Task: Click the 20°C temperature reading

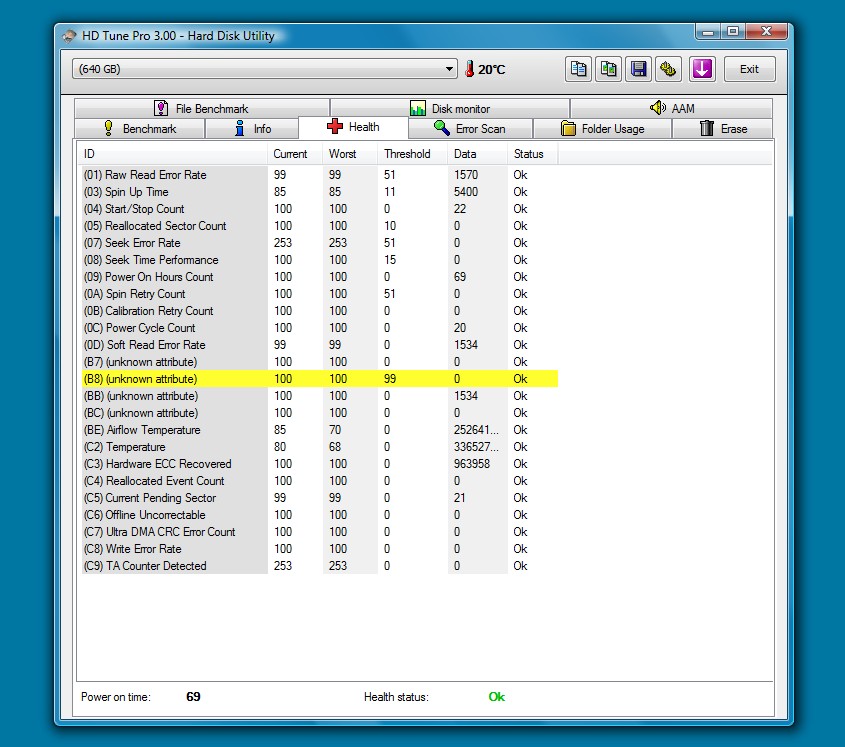Action: click(x=491, y=70)
